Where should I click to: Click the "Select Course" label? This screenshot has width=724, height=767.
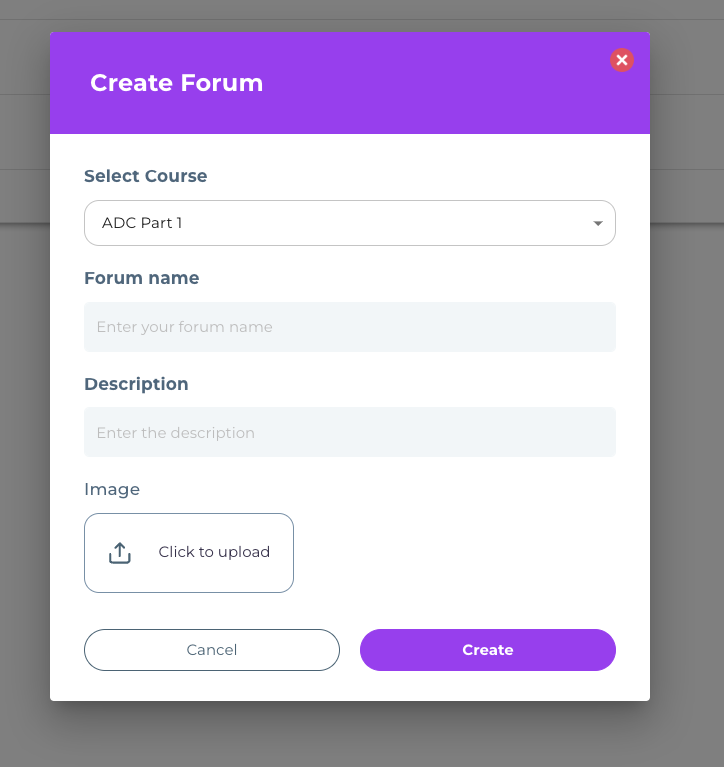tap(146, 176)
